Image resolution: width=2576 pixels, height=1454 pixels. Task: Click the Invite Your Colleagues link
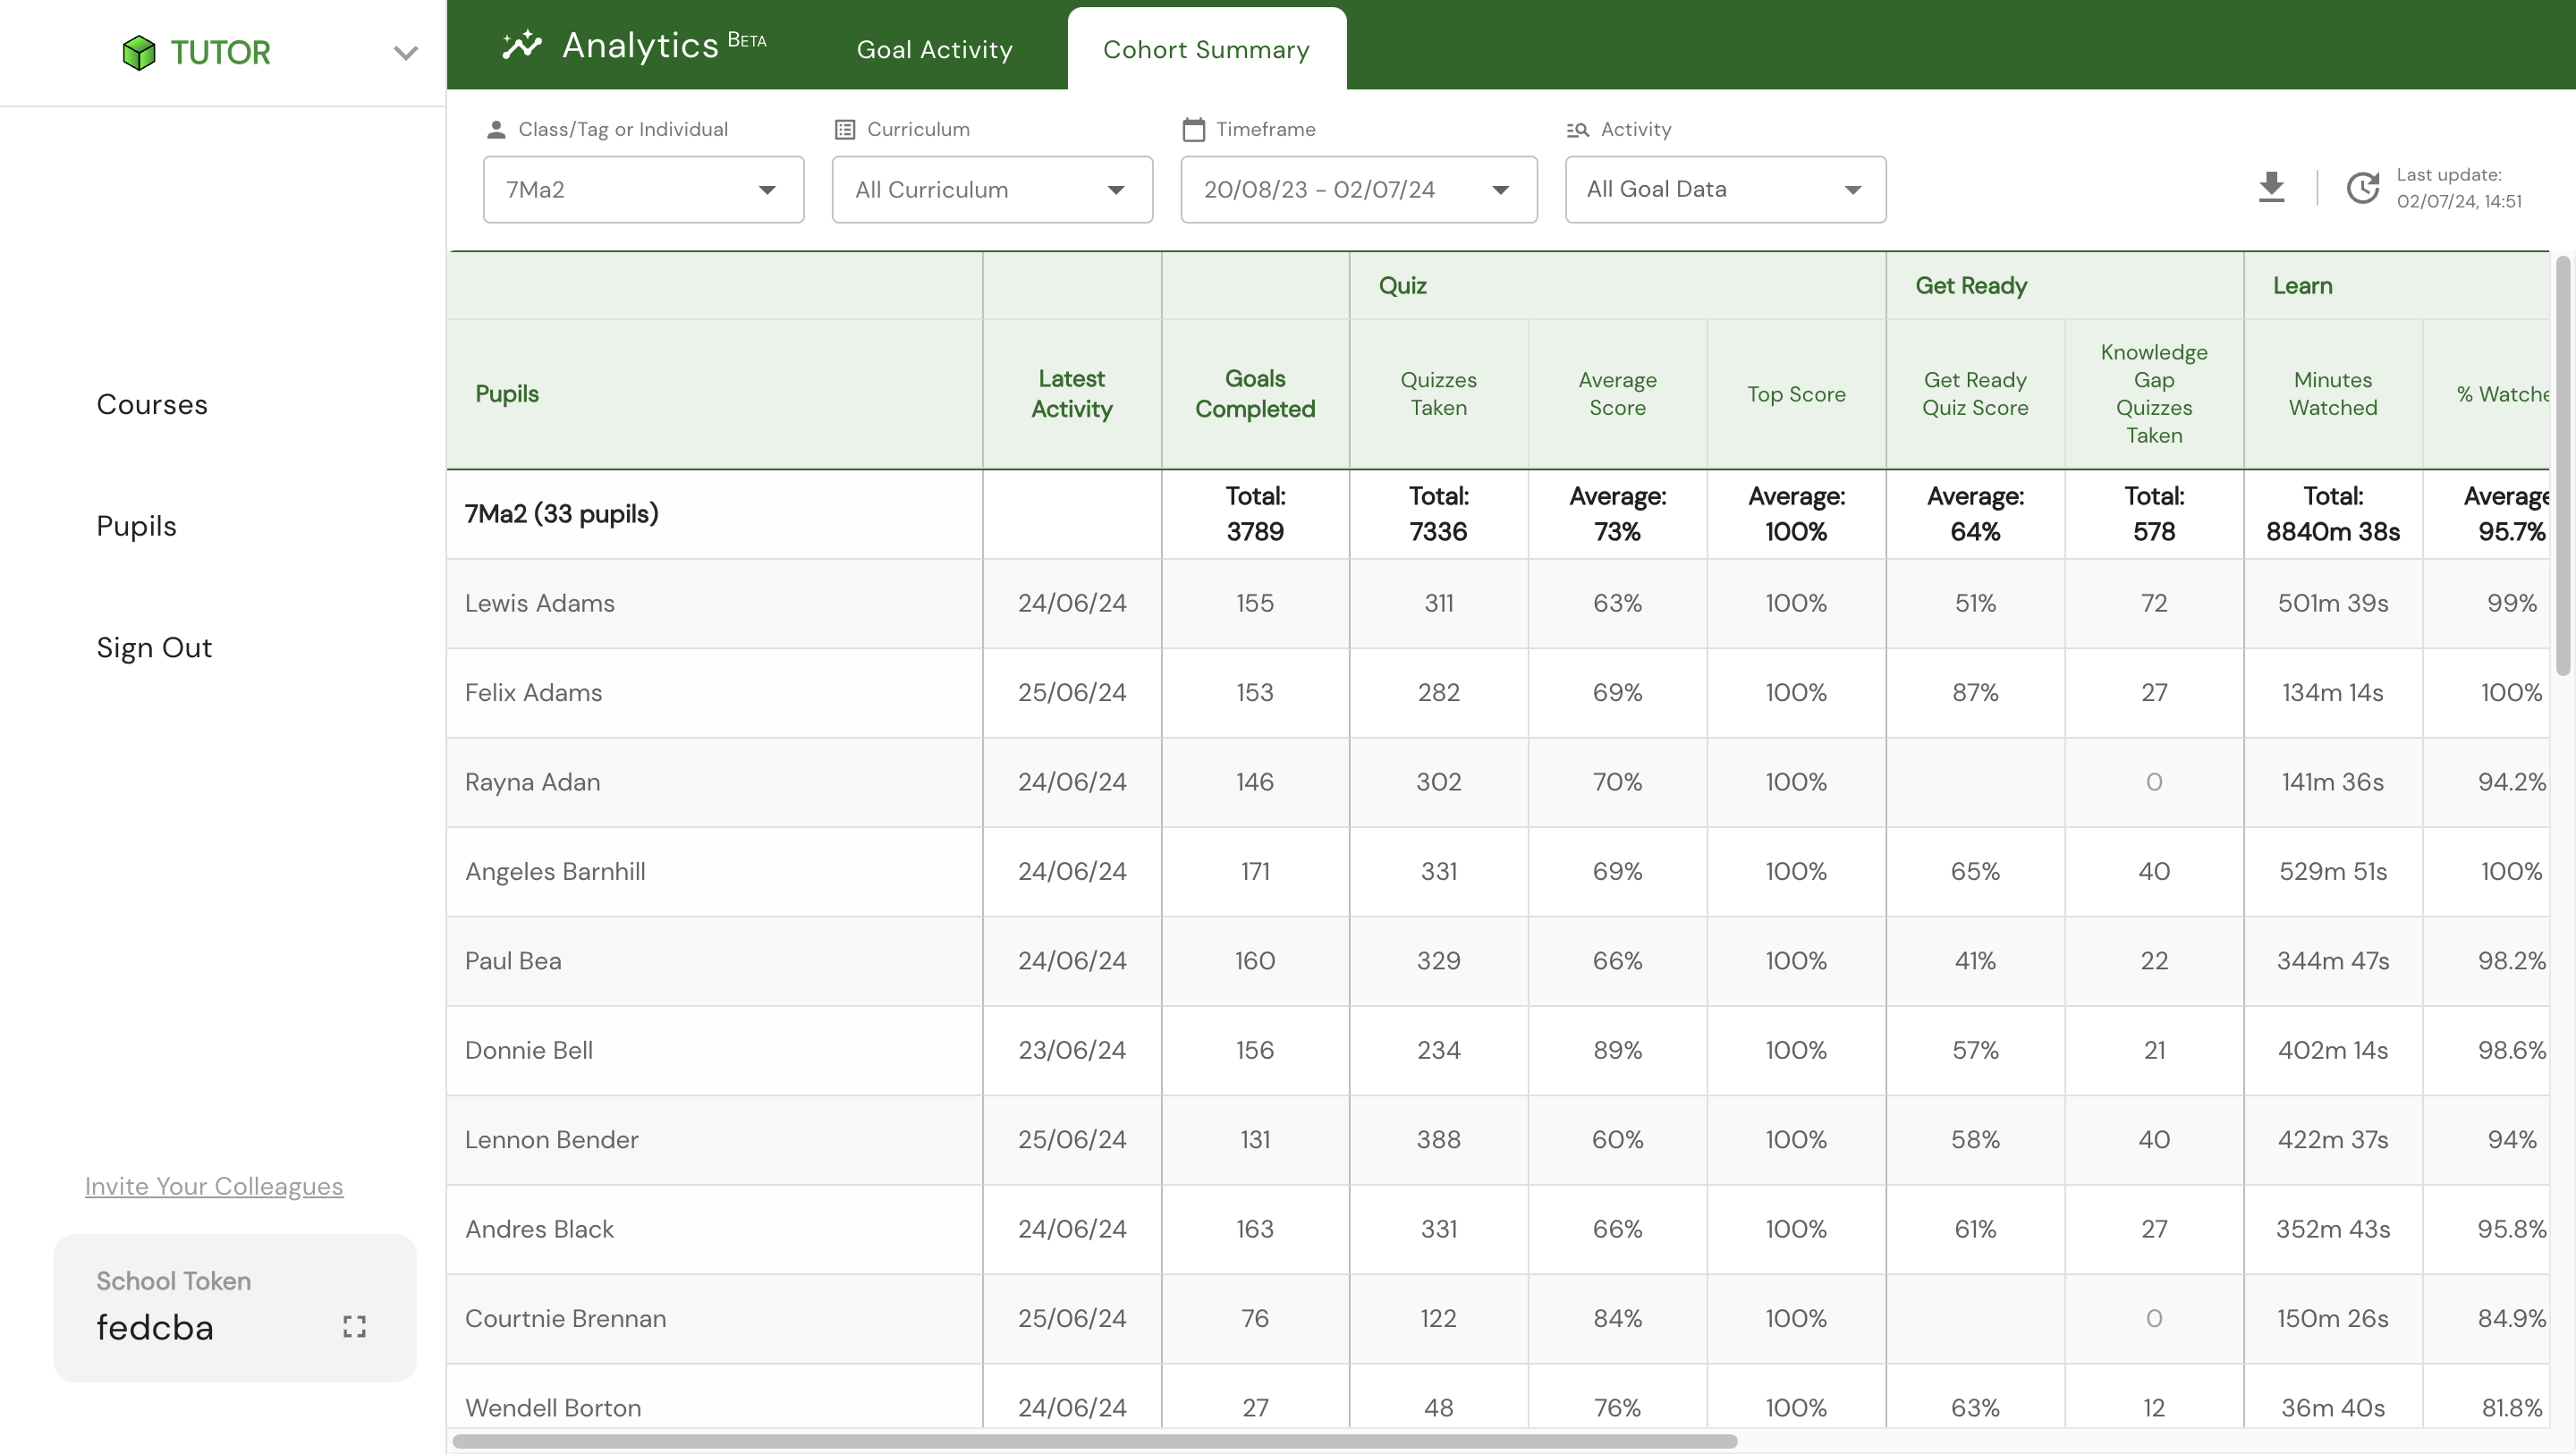click(214, 1186)
